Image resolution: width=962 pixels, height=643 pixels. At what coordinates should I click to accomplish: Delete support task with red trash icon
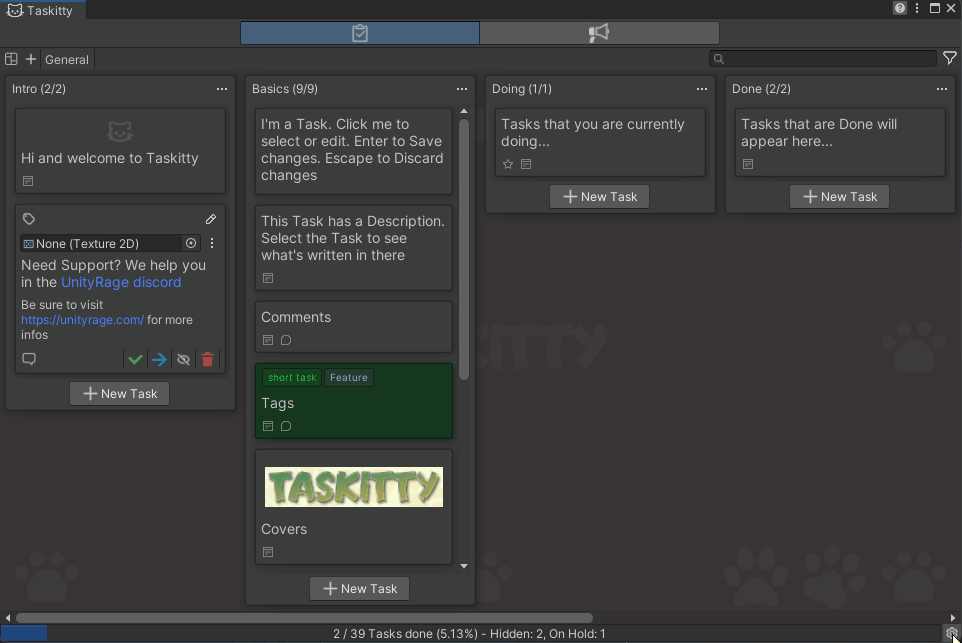pos(207,360)
